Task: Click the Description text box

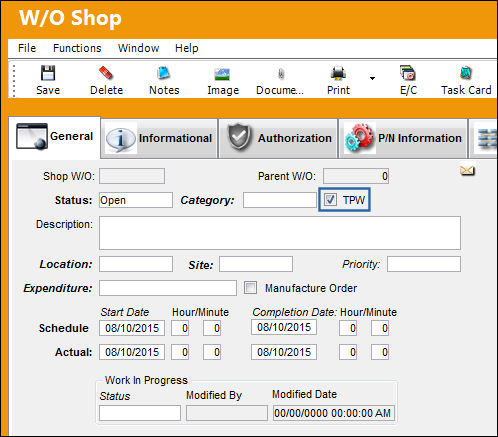Action: 280,233
